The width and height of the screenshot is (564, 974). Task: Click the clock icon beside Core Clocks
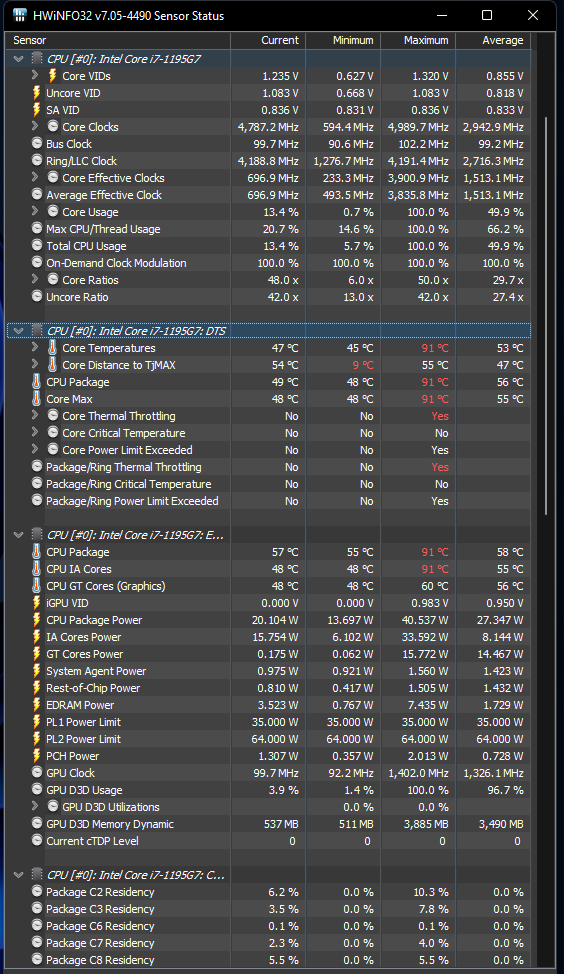[x=53, y=127]
